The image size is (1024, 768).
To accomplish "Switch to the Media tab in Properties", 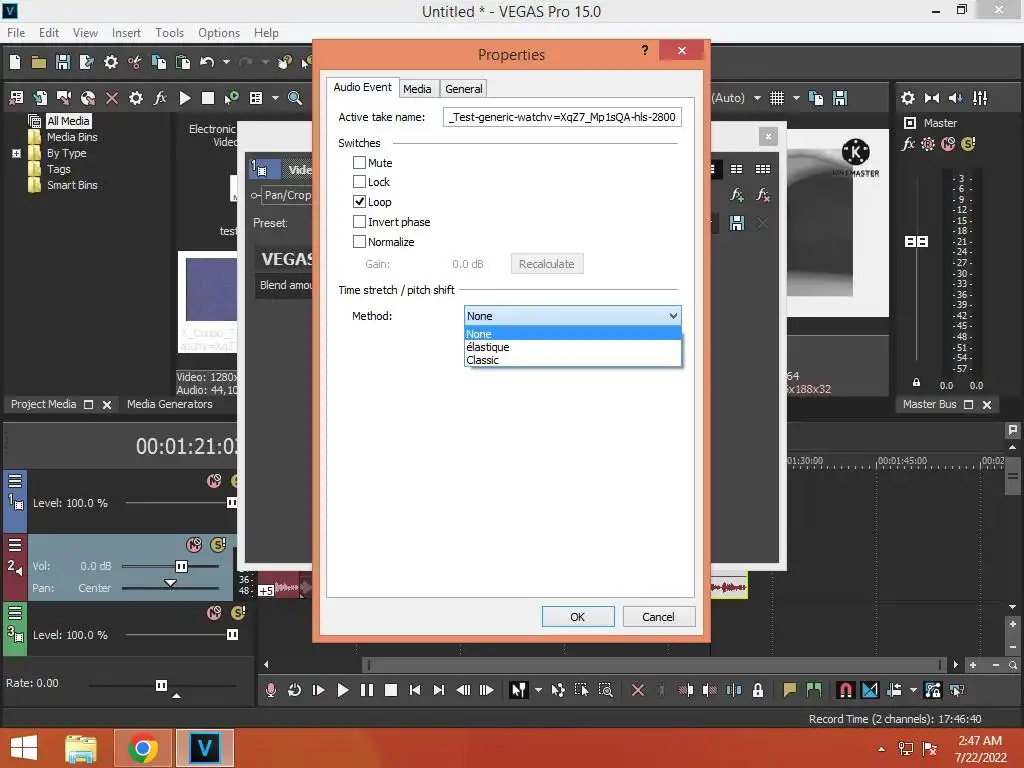I will point(417,89).
